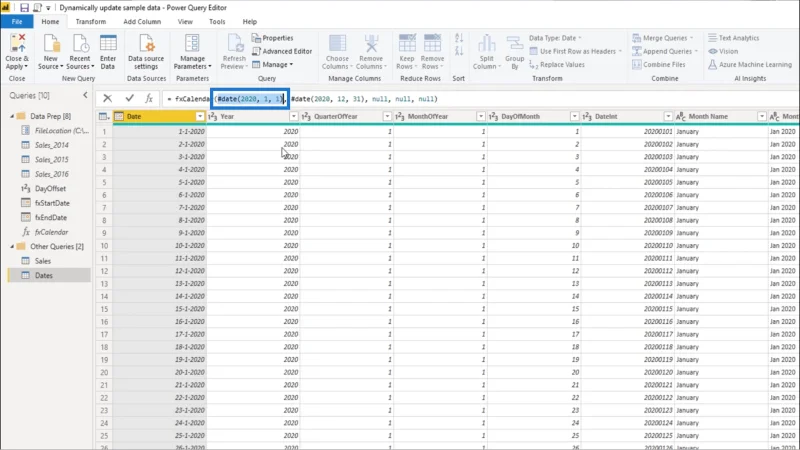Click Combine Files

point(659,64)
